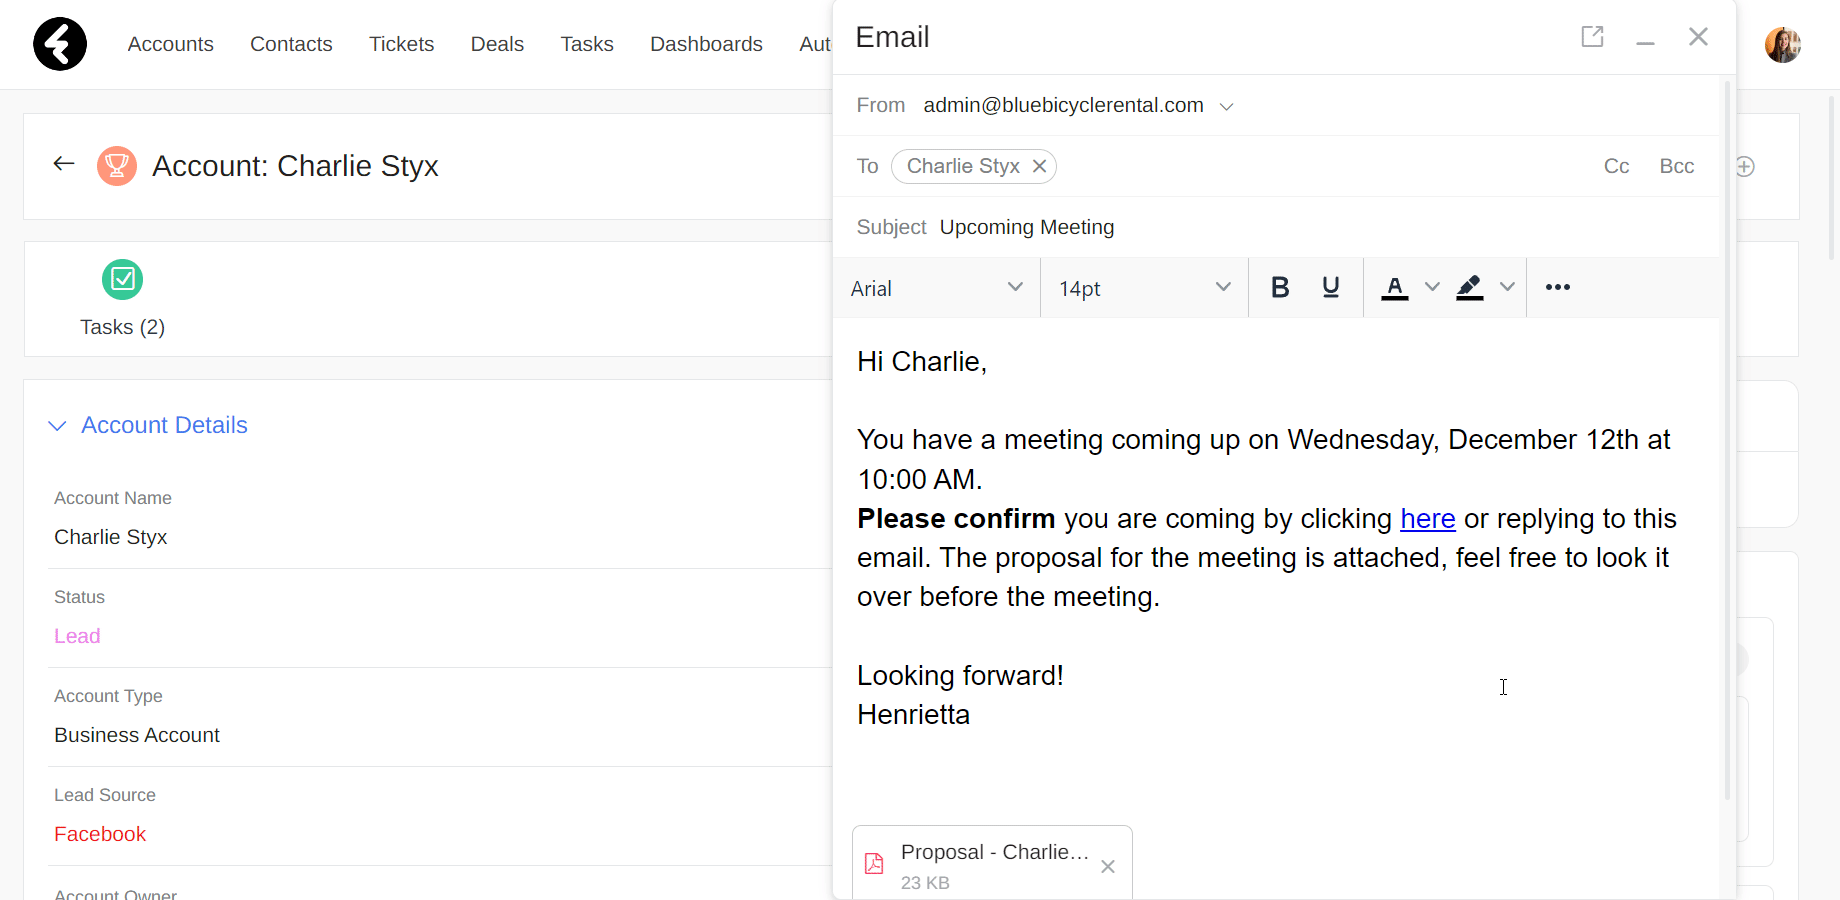This screenshot has width=1840, height=900.
Task: Expand the From address dropdown
Action: (1227, 107)
